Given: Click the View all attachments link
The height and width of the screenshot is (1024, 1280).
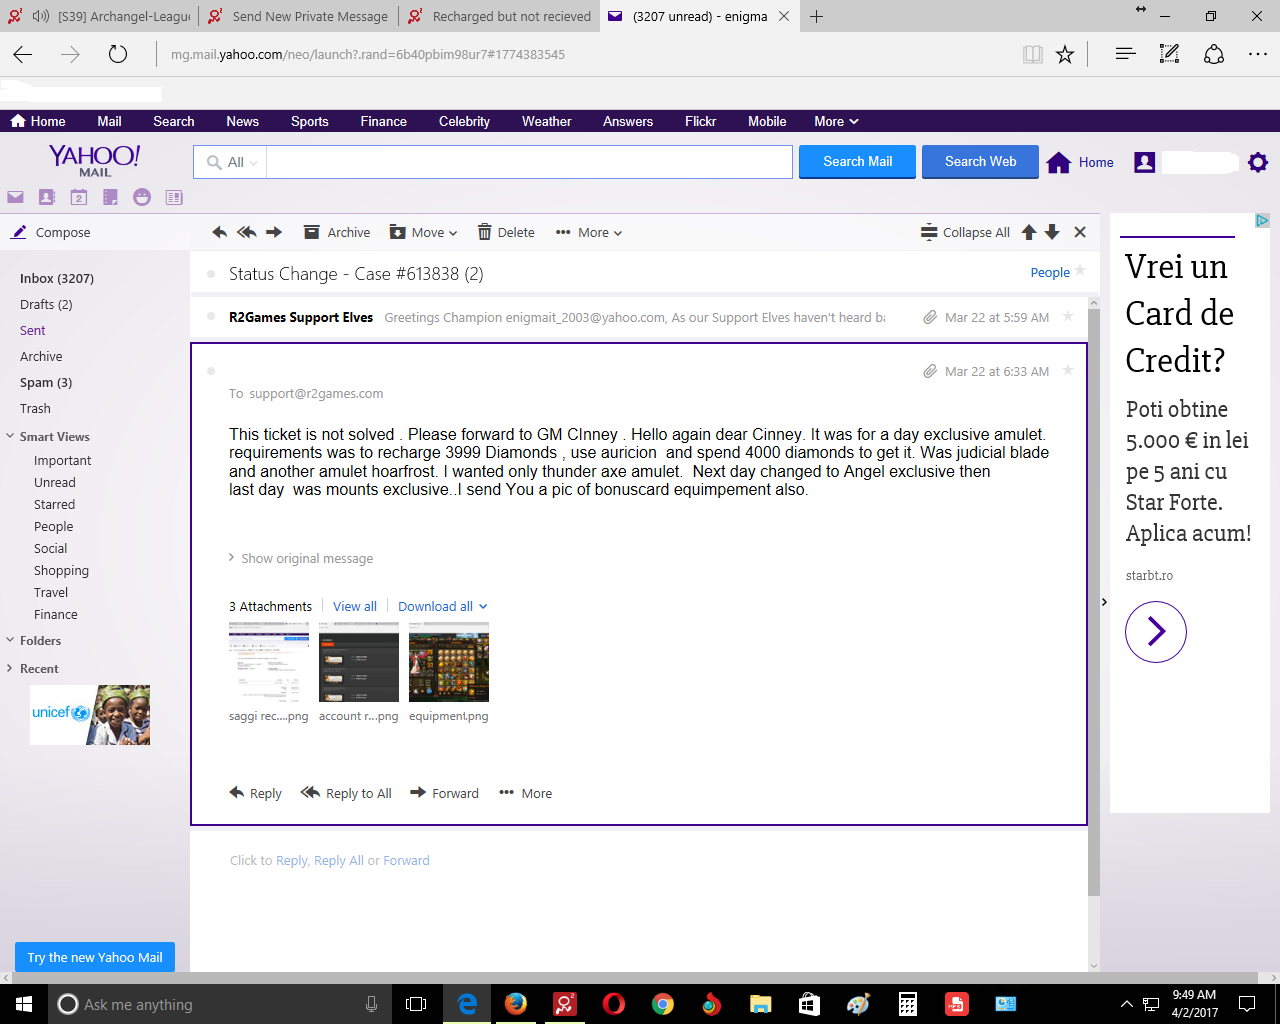Looking at the screenshot, I should [355, 606].
